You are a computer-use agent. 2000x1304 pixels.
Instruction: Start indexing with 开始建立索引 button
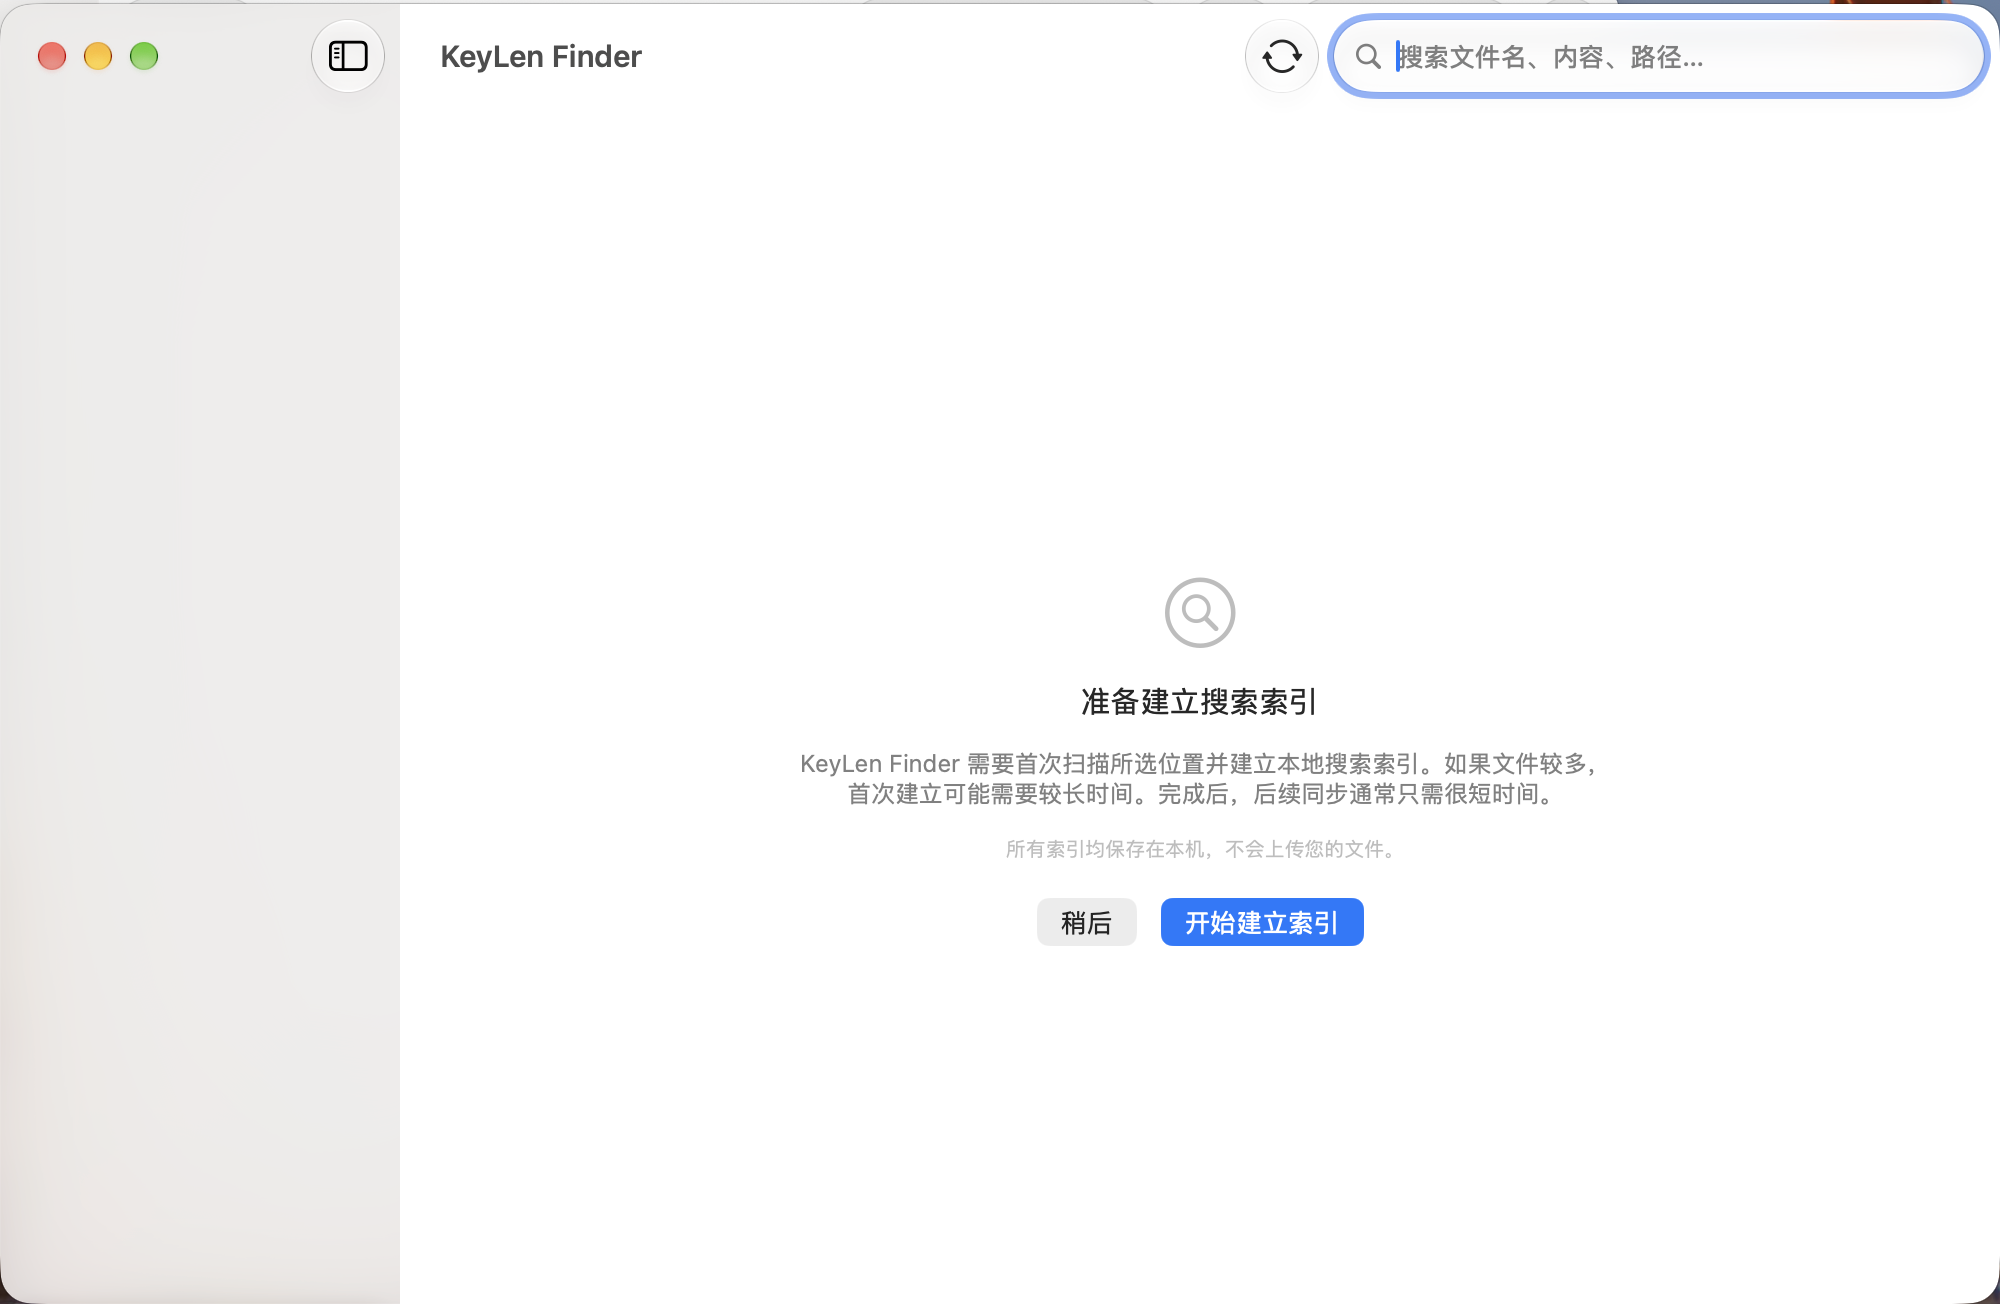1262,922
